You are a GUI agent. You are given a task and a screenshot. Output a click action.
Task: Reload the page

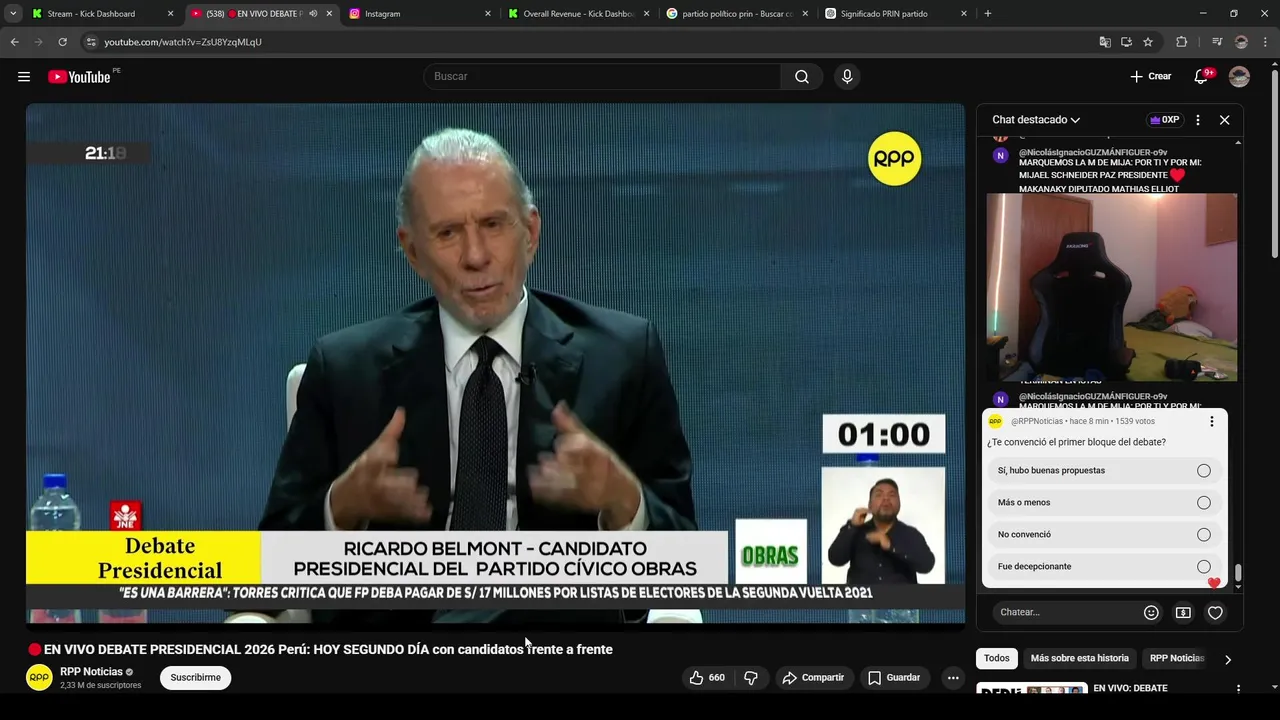[62, 42]
